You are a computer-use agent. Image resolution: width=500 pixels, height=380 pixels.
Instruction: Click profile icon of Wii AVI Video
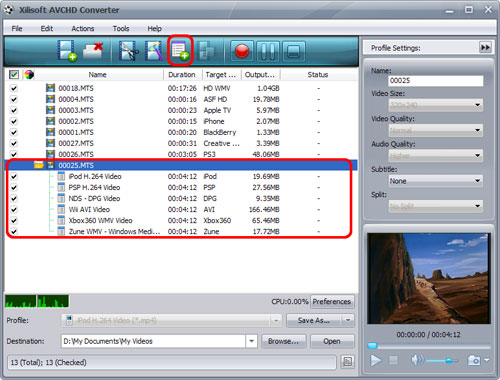pyautogui.click(x=61, y=209)
